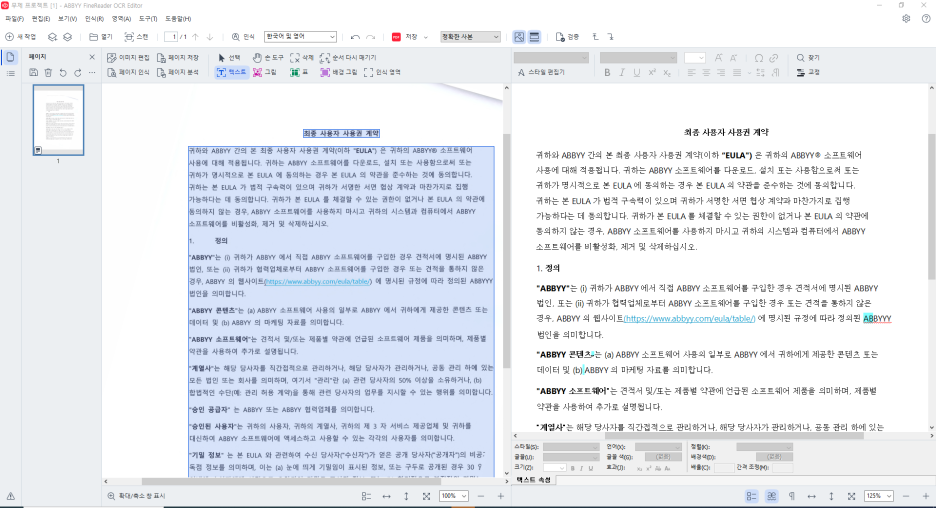Click the page number input field

[171, 37]
